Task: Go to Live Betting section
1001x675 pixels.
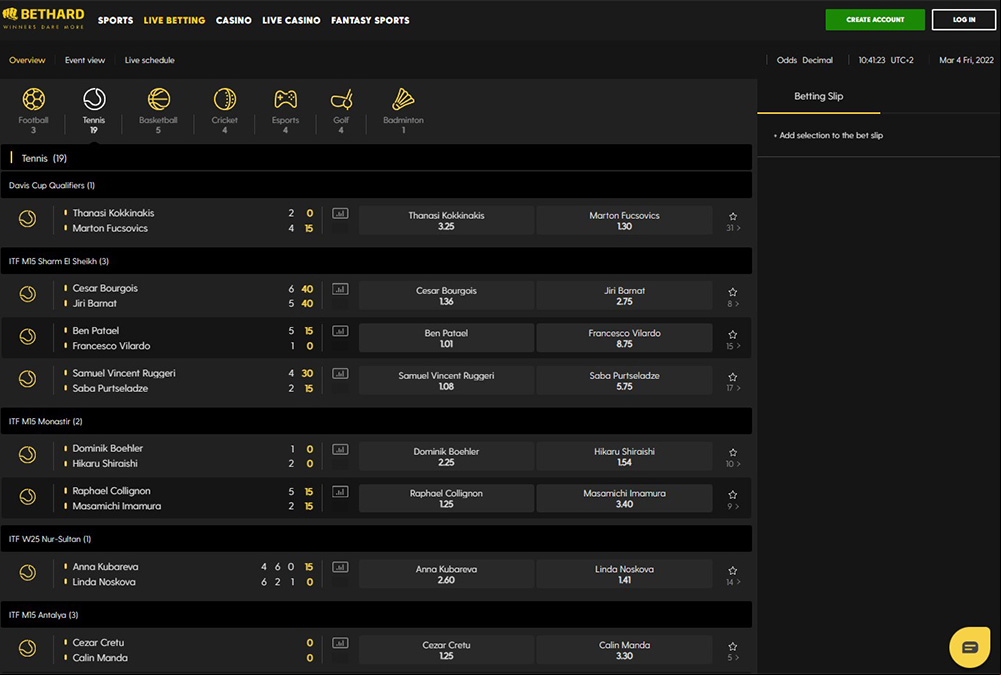Action: point(174,20)
